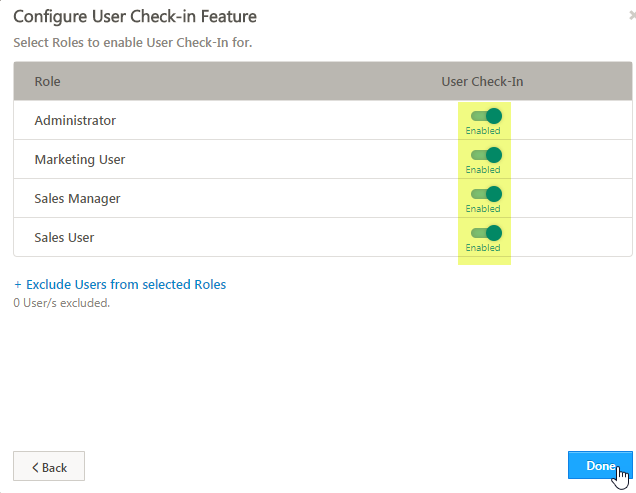Select the Sales User role name

64,238
